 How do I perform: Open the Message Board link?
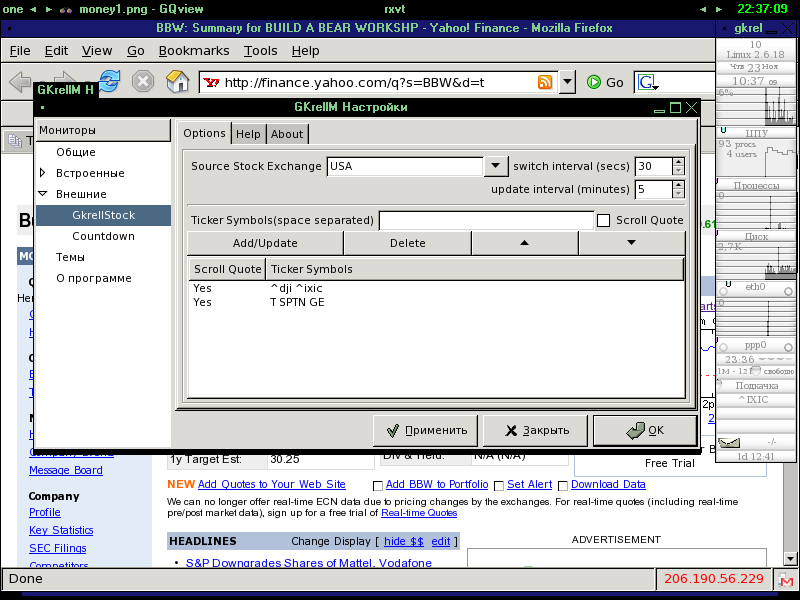pyautogui.click(x=66, y=470)
